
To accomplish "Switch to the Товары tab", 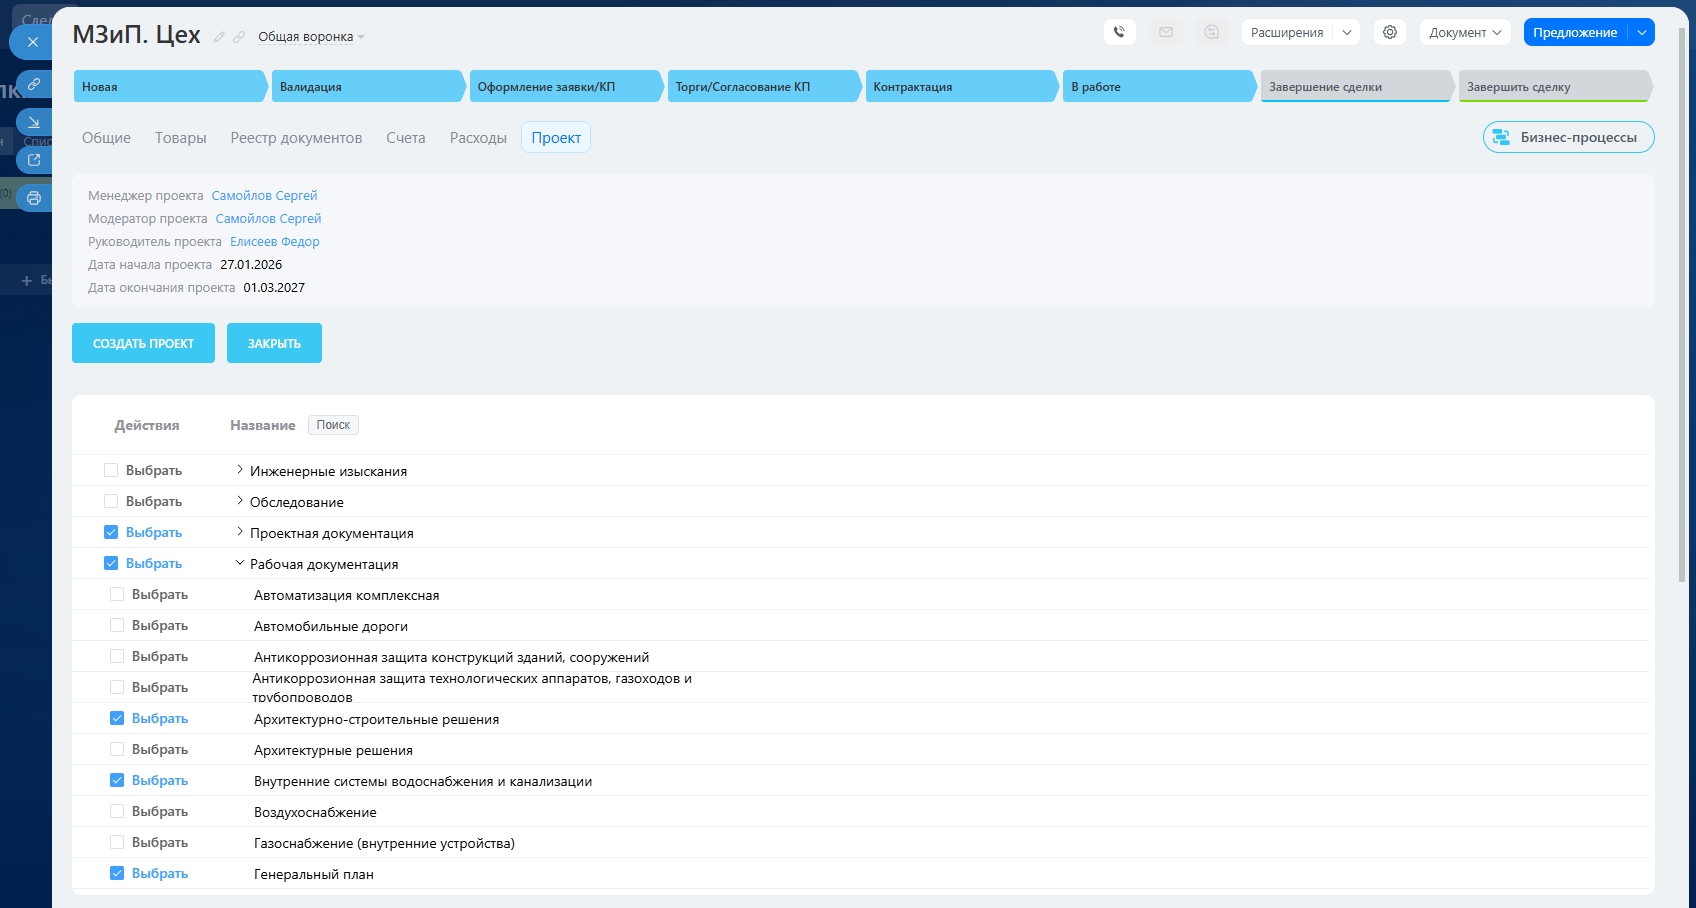I will (x=180, y=138).
